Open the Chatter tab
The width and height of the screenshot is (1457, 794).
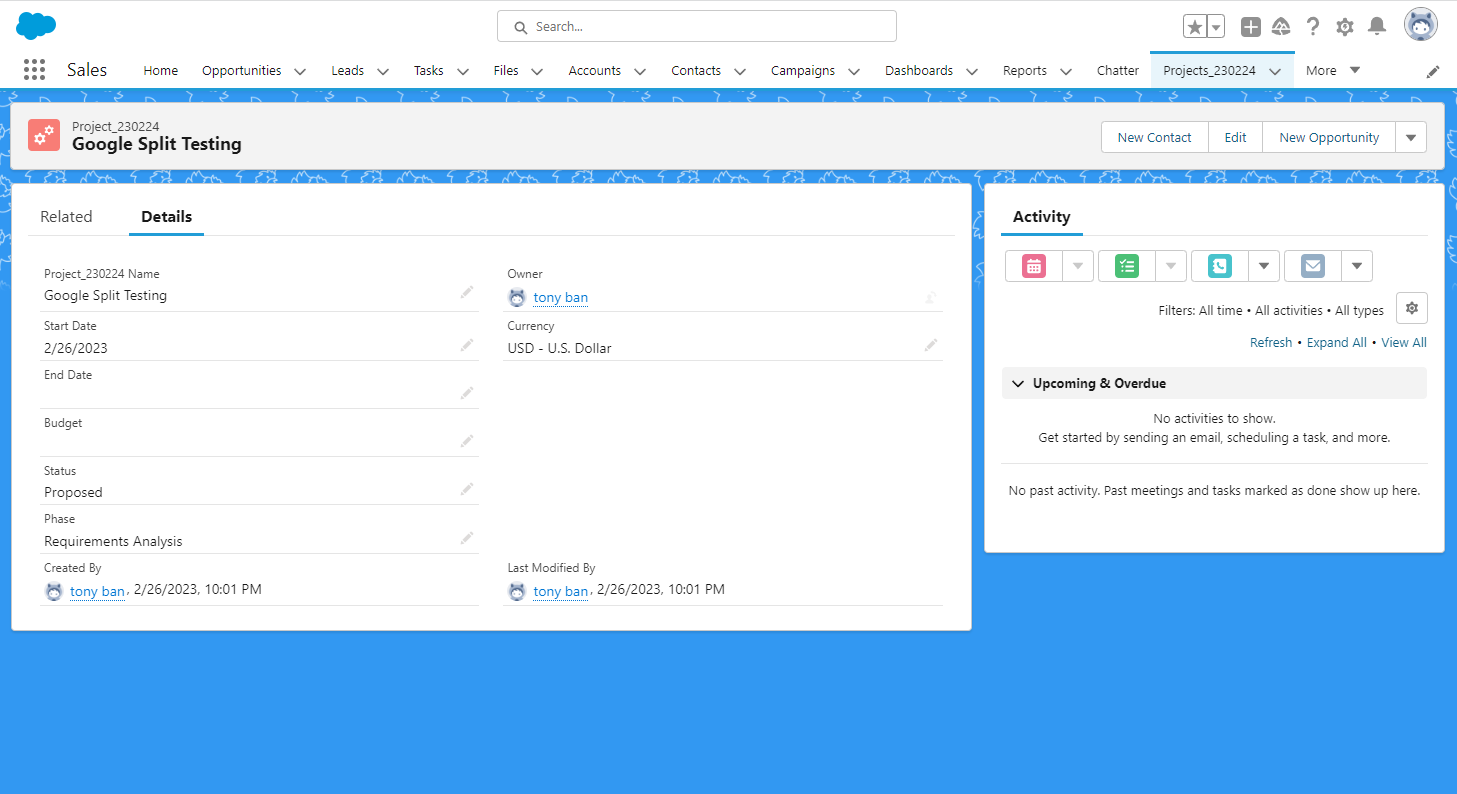[x=1118, y=70]
